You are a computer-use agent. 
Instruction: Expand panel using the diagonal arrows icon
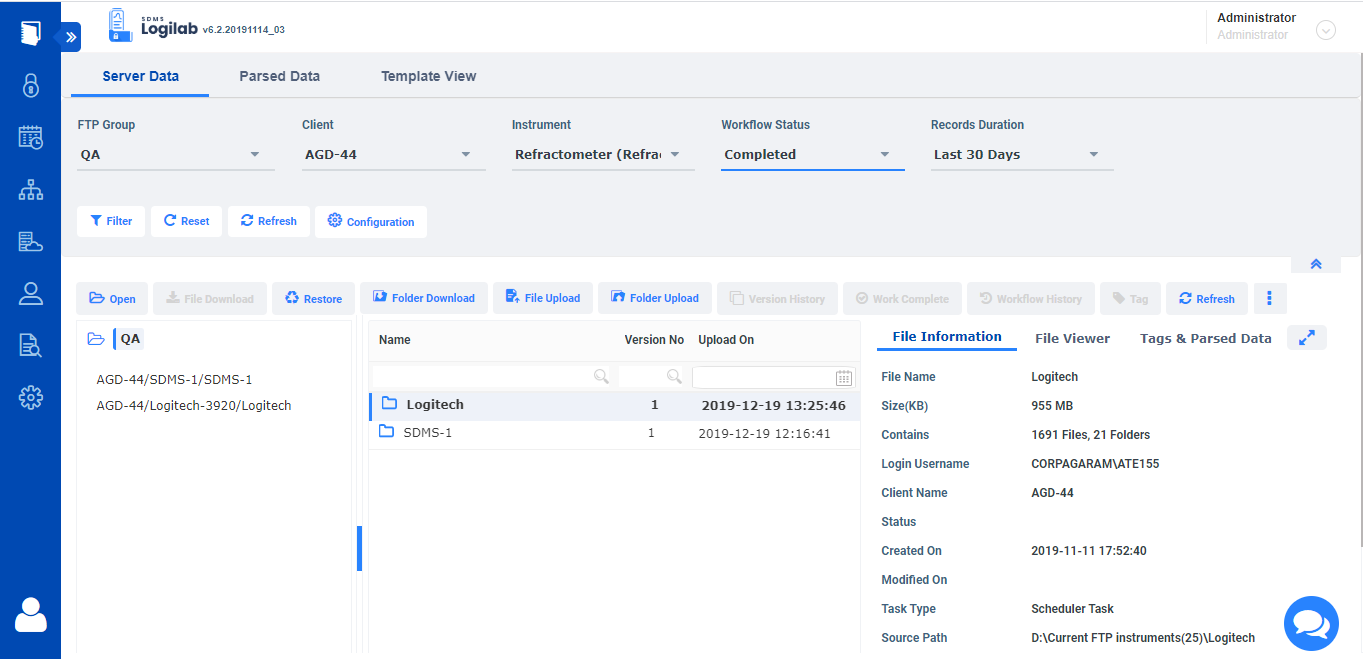pos(1307,338)
